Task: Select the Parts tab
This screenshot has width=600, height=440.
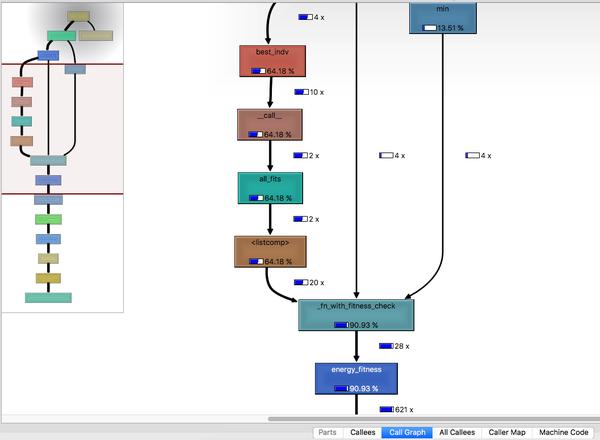Action: pyautogui.click(x=328, y=432)
